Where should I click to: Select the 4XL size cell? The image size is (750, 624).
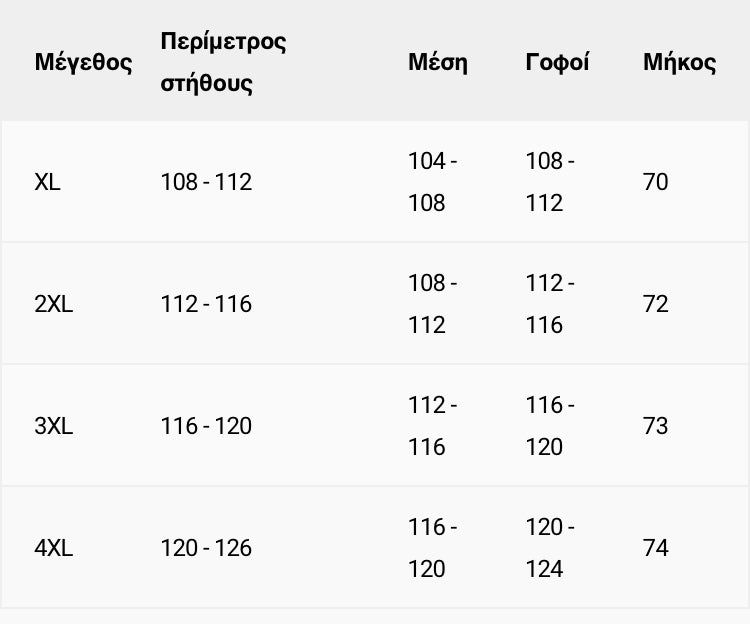(x=54, y=548)
